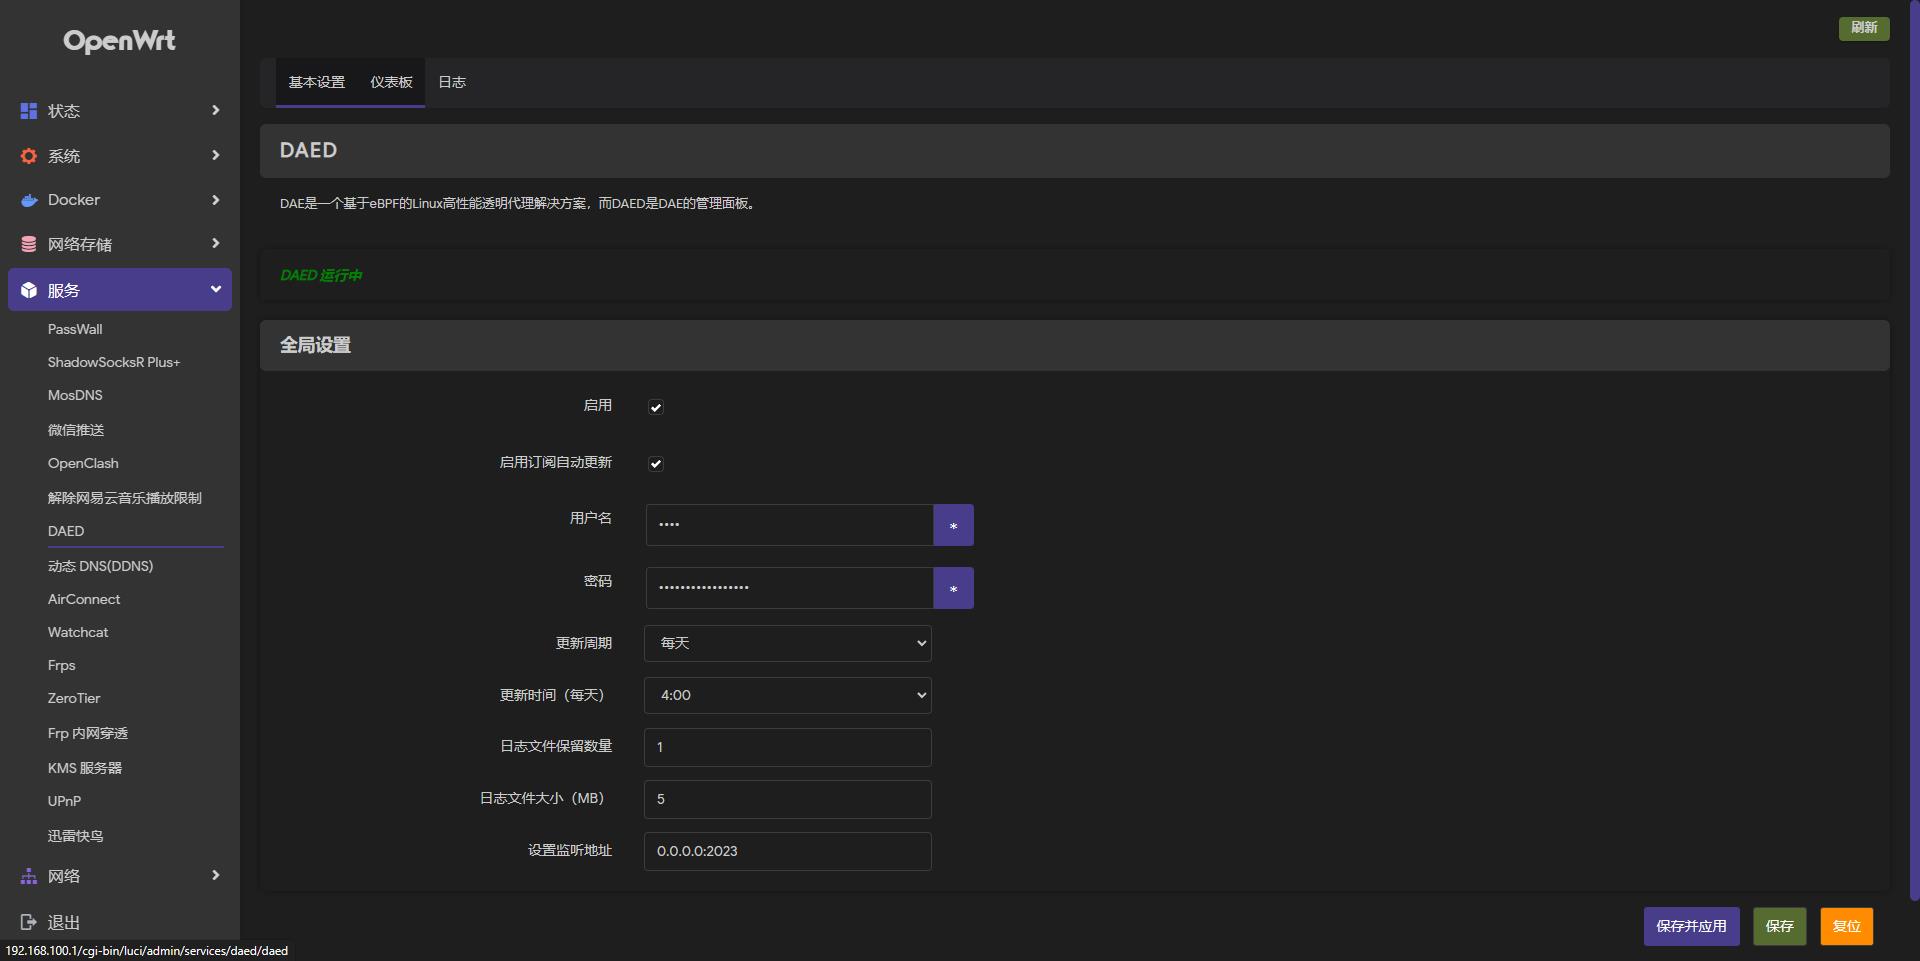Viewport: 1920px width, 961px height.
Task: Click the 日志文件保留数量 input field
Action: coord(788,747)
